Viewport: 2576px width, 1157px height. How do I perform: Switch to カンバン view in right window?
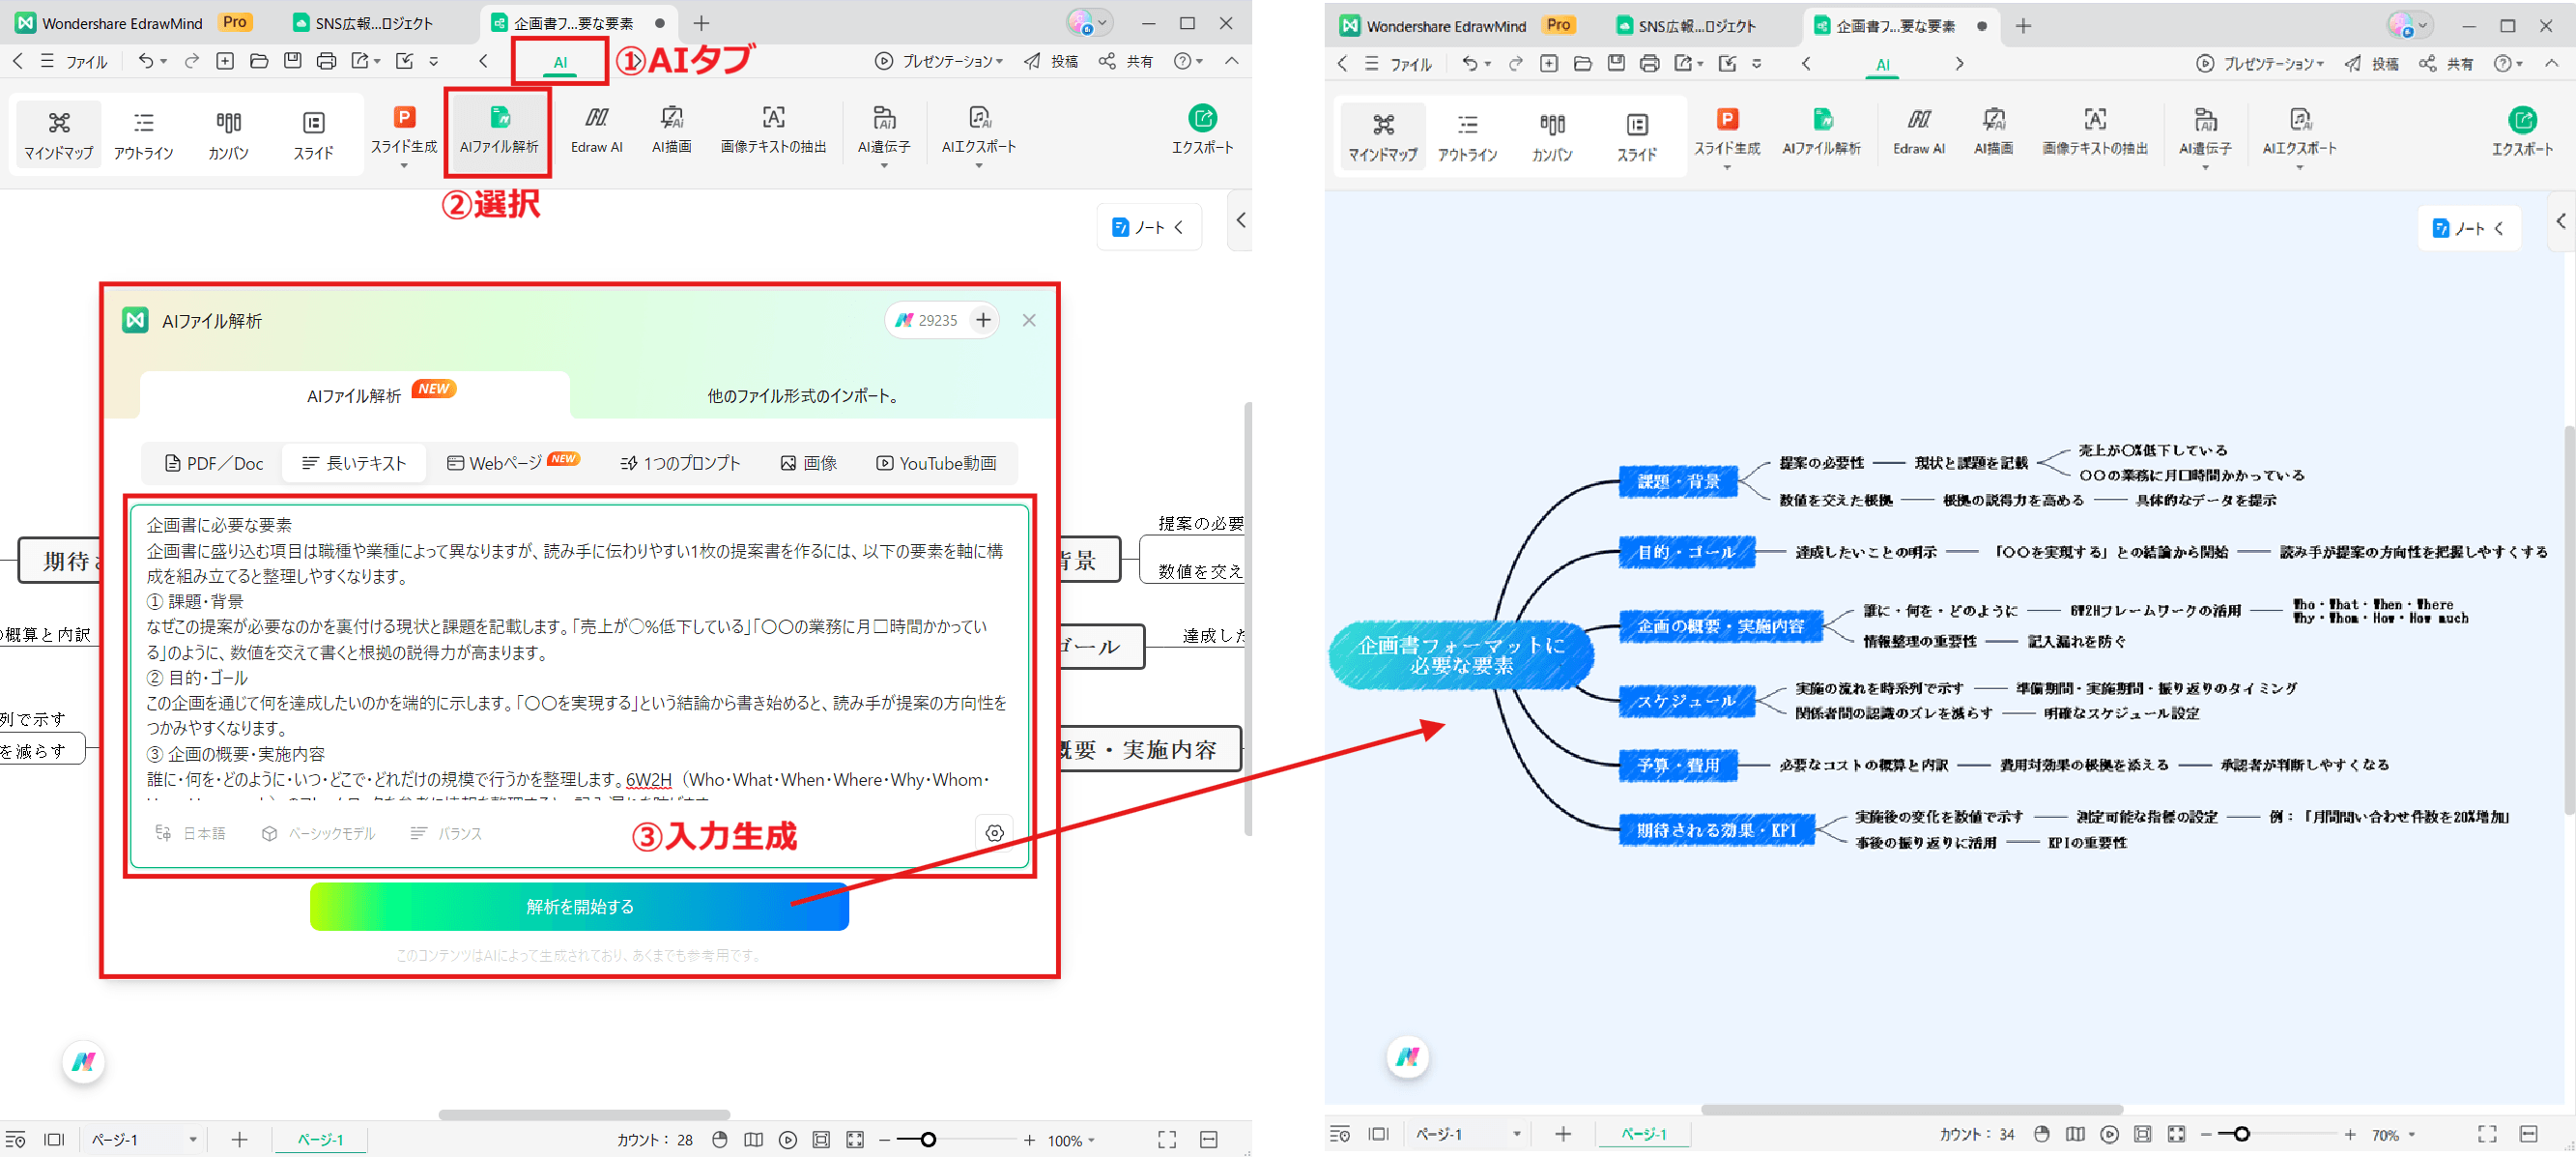pos(1552,136)
